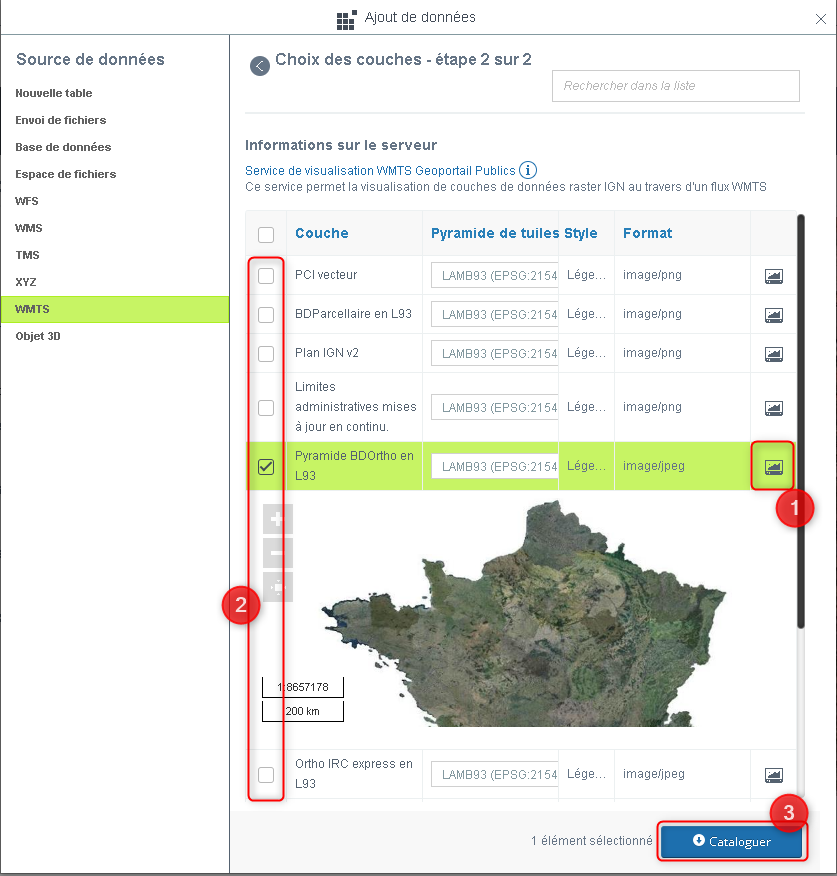Viewport: 837px width, 876px height.
Task: Open tile pyramid dropdown for Ortho IRC express
Action: pos(494,774)
